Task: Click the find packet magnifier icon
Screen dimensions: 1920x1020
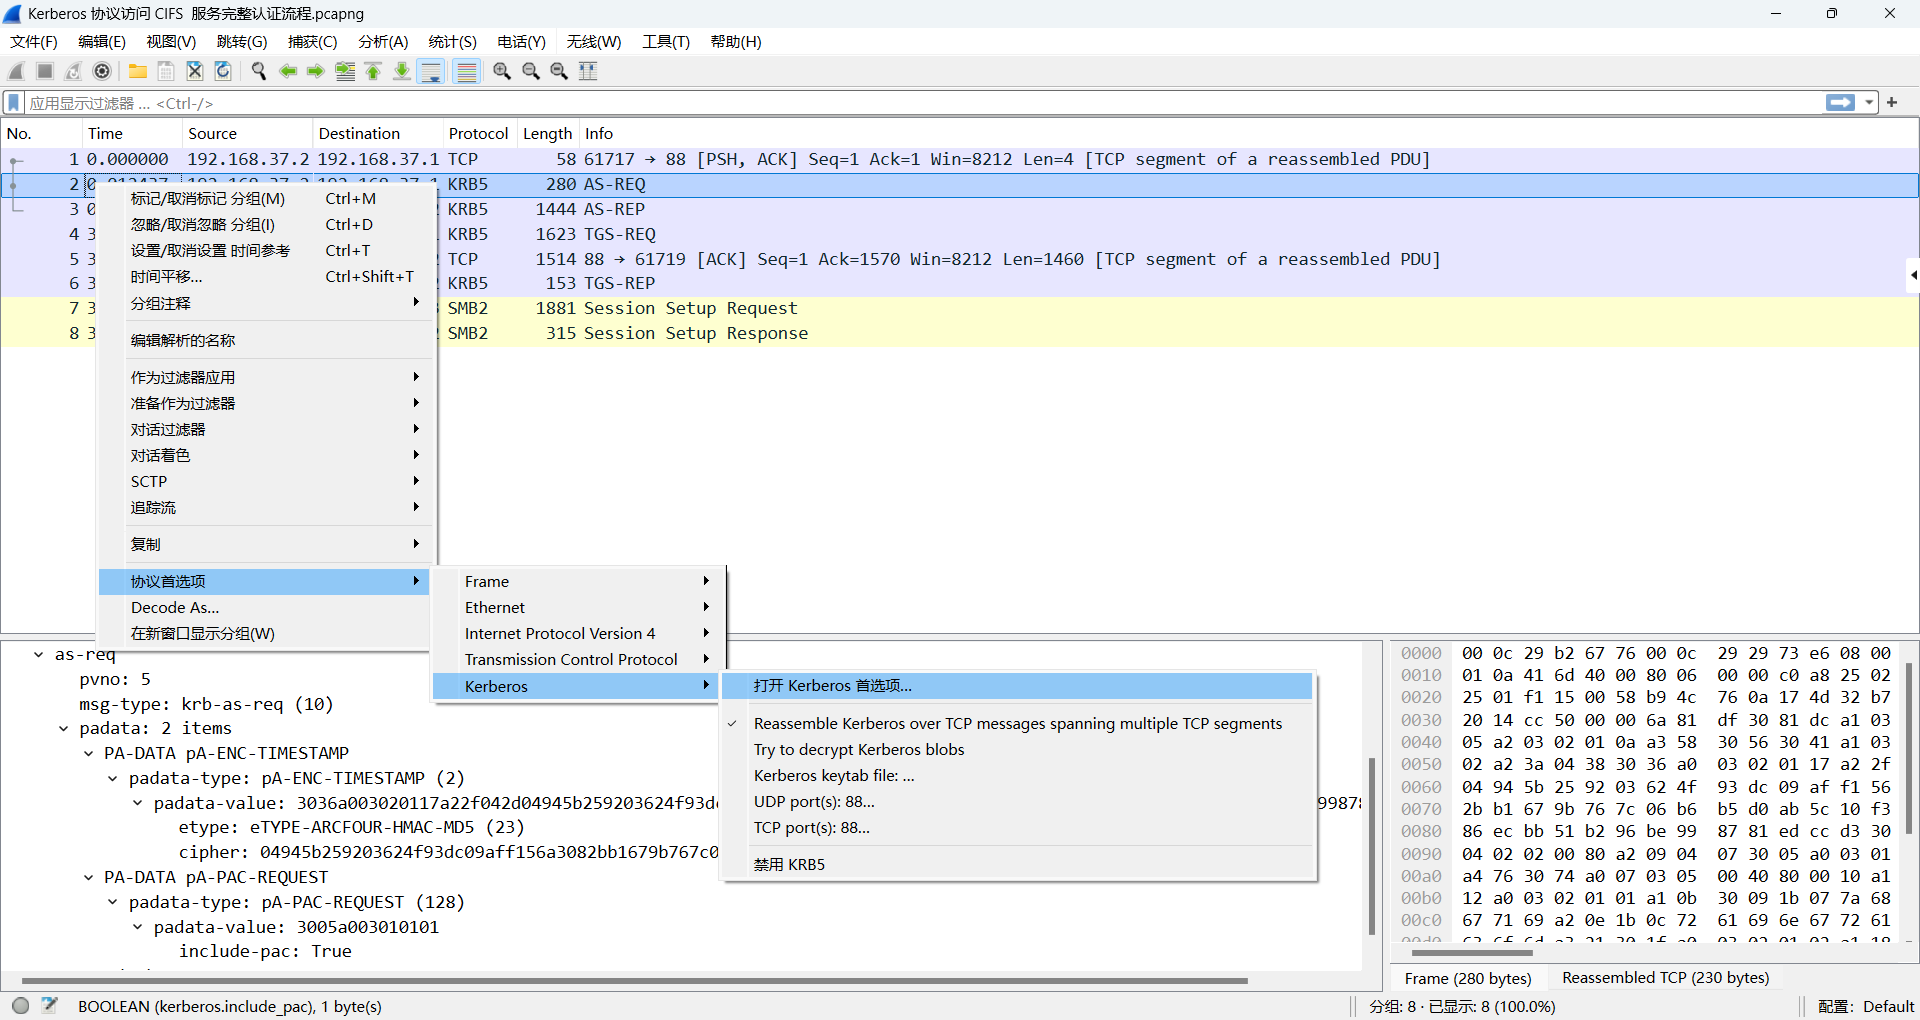Action: point(259,71)
